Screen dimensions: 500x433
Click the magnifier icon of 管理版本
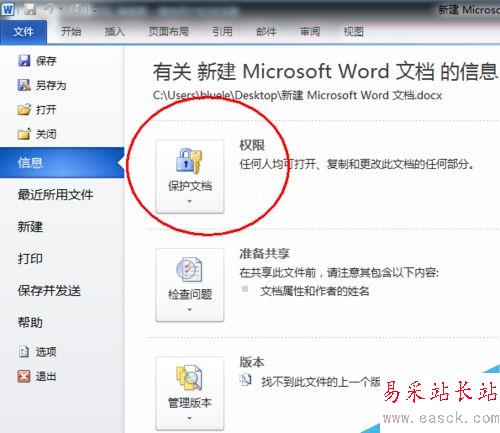pos(189,378)
